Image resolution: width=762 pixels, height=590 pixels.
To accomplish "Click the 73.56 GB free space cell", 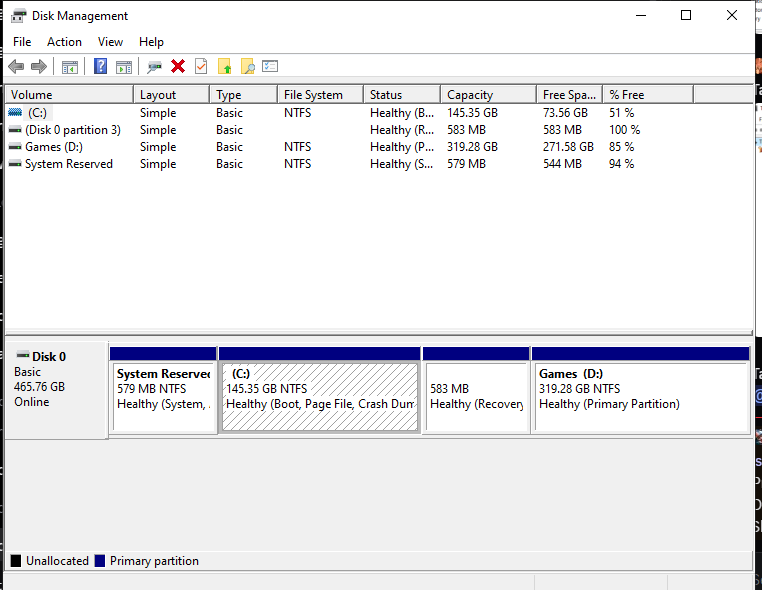I will [565, 113].
